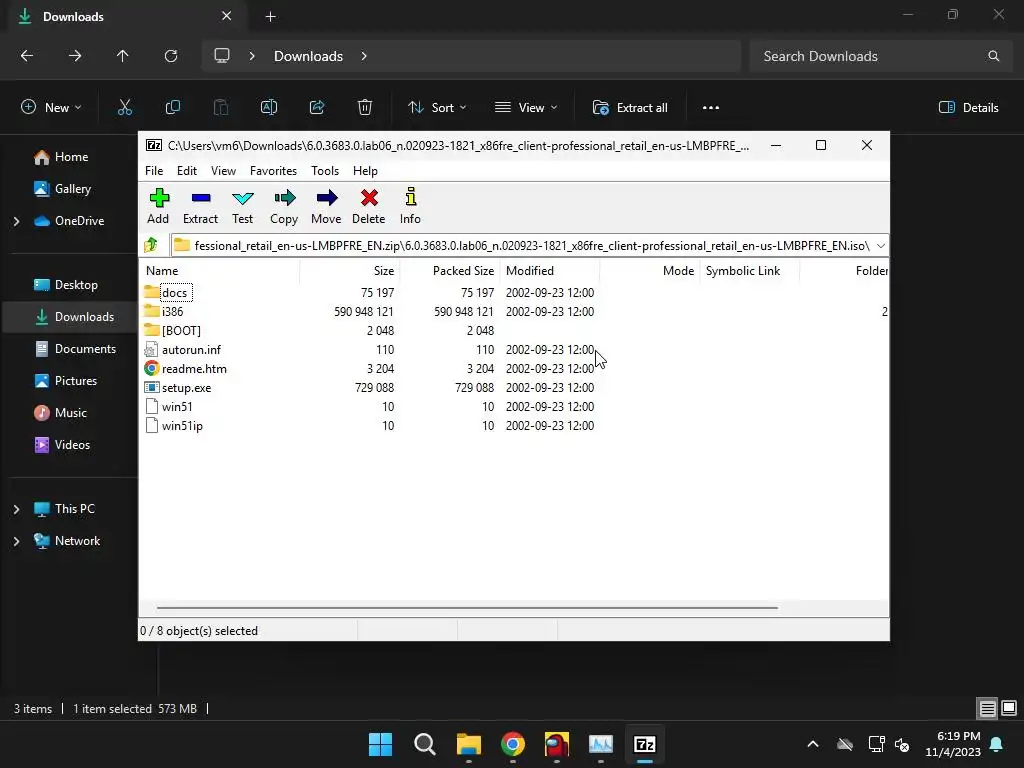
Task: Add a new Explorer tab
Action: pos(270,16)
